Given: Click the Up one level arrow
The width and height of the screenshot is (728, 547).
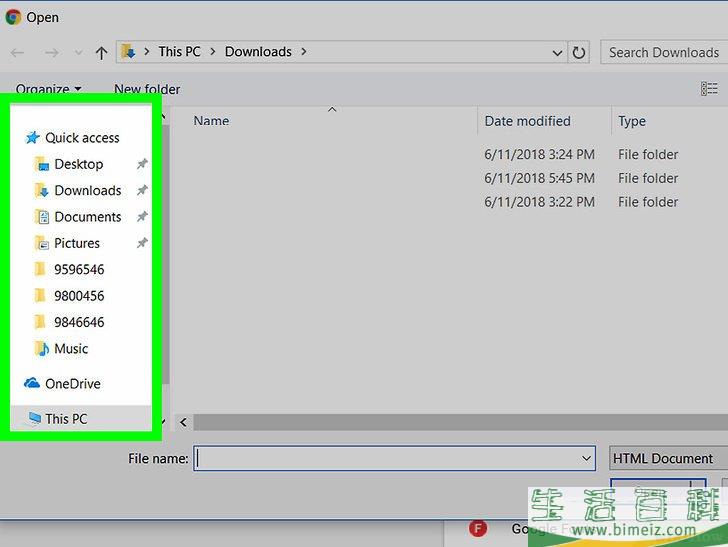Looking at the screenshot, I should 101,52.
